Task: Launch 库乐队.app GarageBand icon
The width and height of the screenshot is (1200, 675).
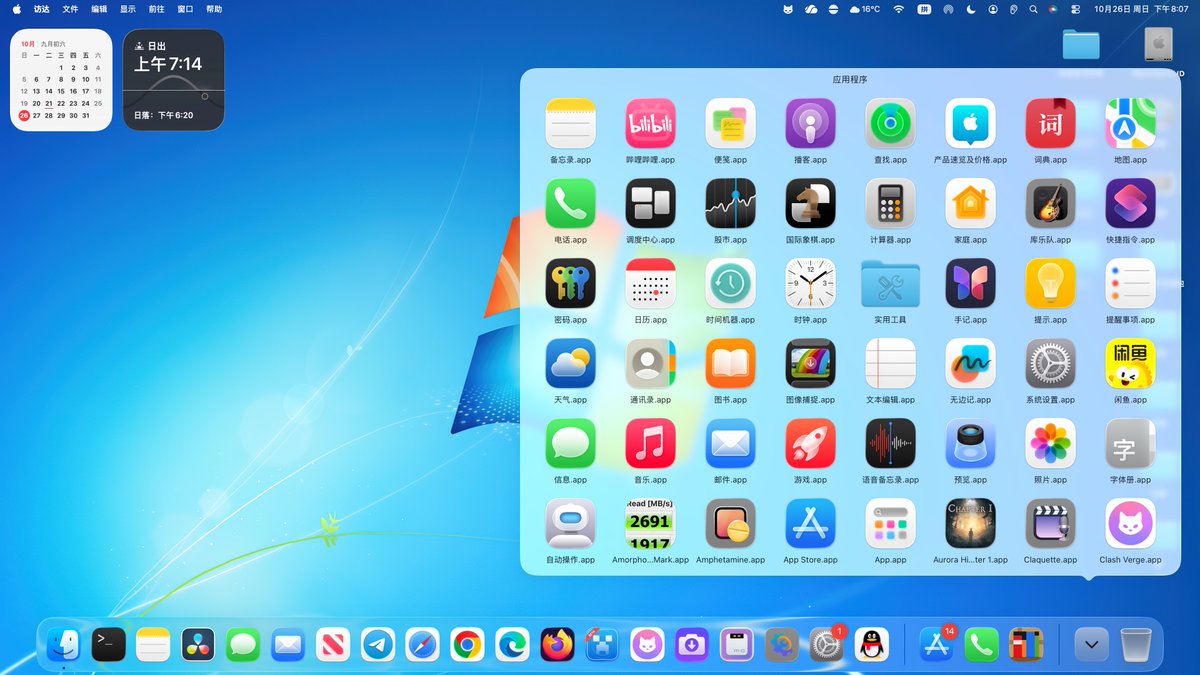Action: [1050, 203]
